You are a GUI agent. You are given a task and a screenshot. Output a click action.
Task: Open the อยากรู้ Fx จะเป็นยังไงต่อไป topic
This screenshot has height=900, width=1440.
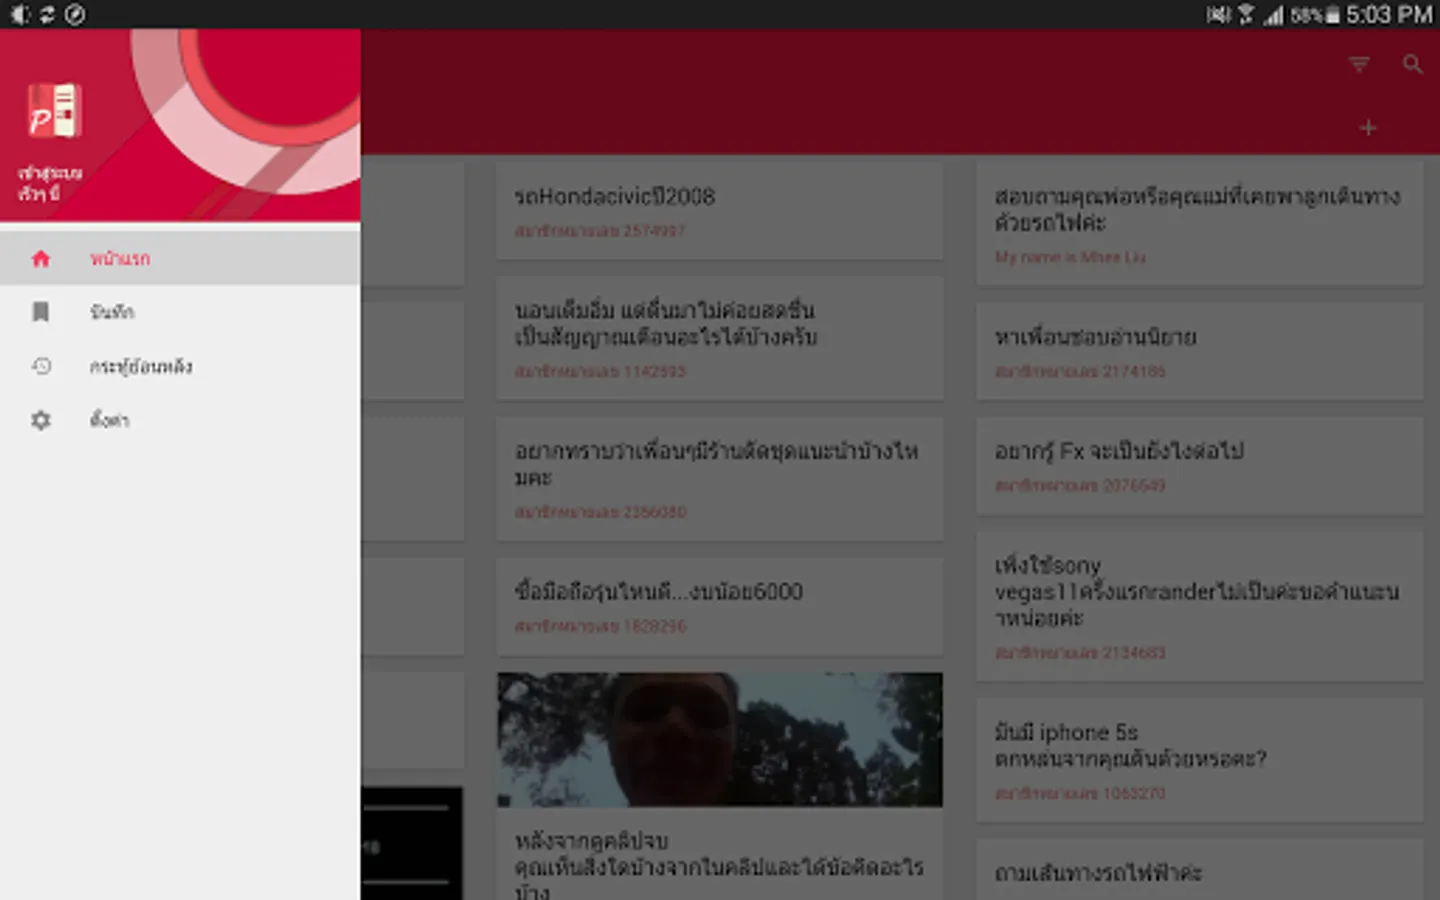pos(1199,466)
